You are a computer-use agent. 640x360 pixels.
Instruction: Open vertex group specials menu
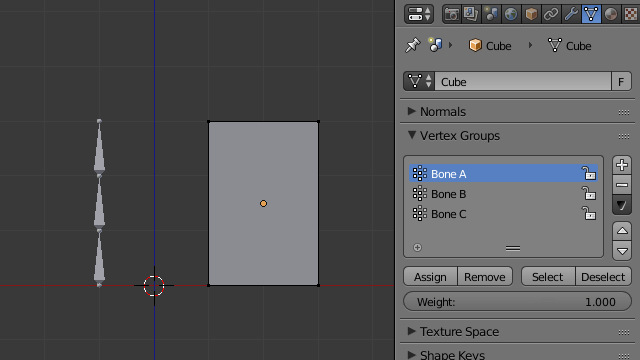coord(622,205)
